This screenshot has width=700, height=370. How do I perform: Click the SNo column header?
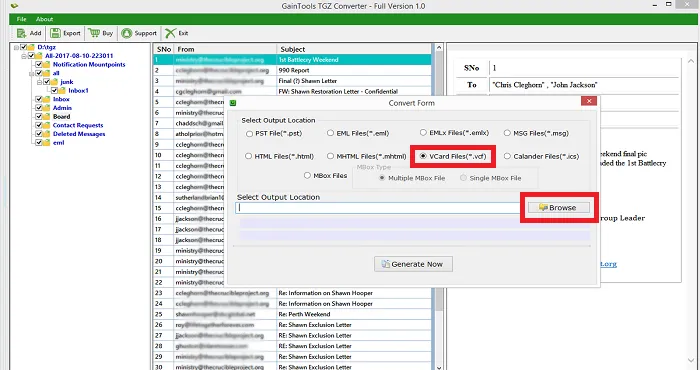click(x=163, y=49)
